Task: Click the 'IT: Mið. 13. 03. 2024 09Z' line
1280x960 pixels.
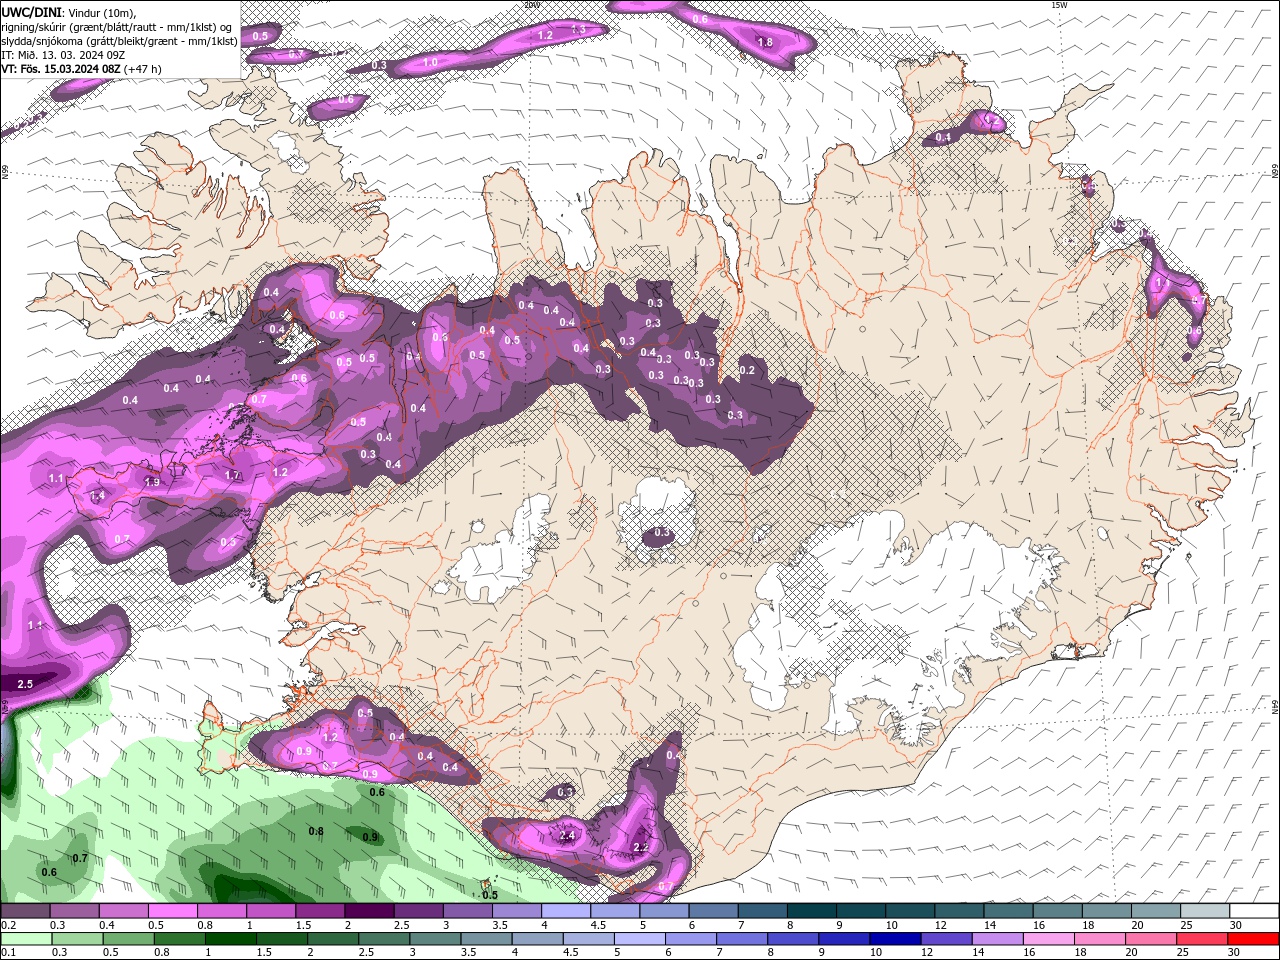Action: pos(62,55)
